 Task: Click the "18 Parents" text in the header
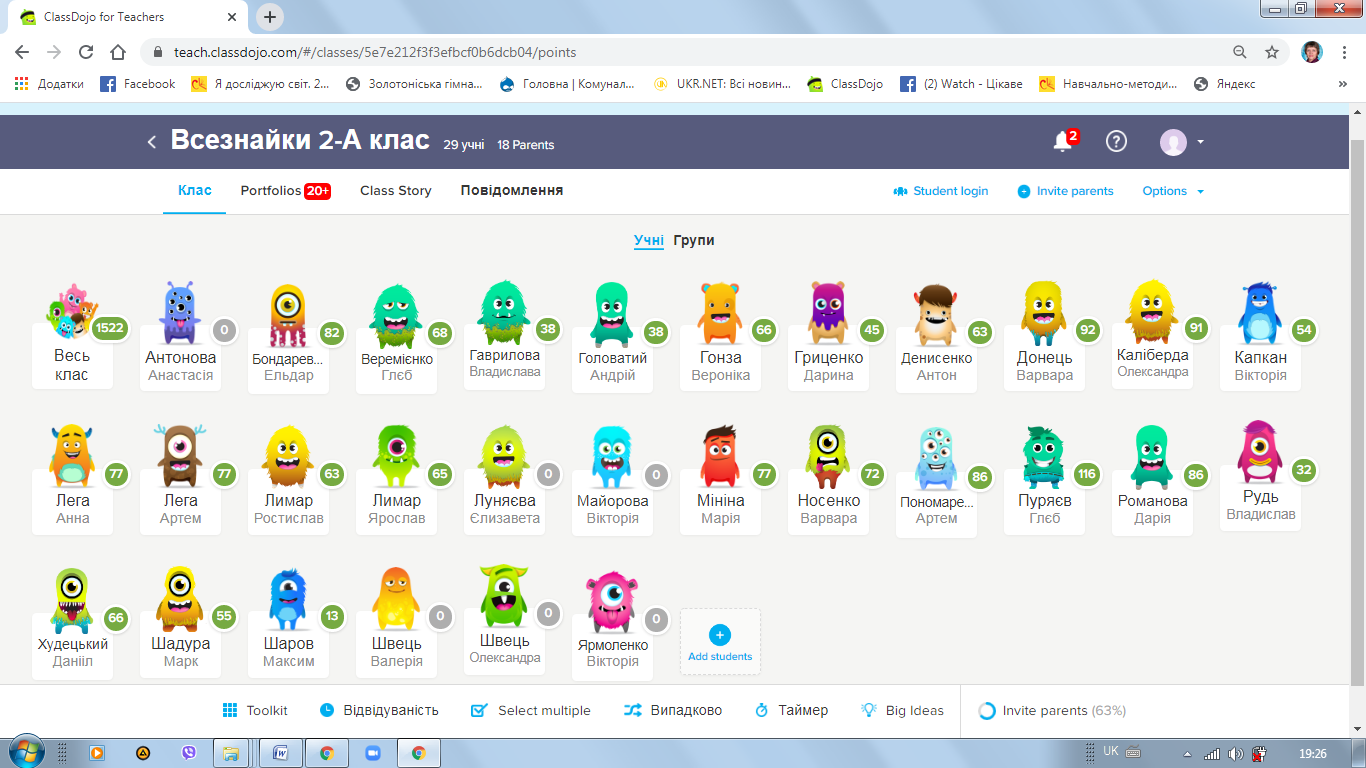pyautogui.click(x=526, y=145)
